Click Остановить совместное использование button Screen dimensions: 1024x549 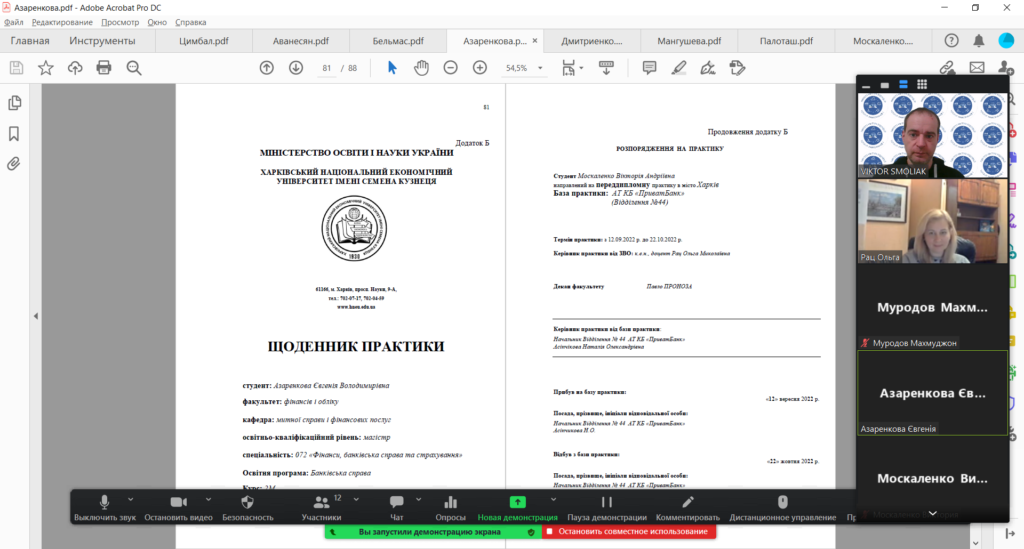pos(629,531)
